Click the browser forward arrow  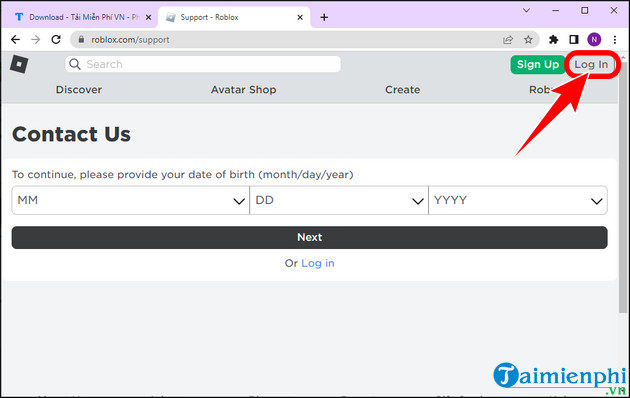click(36, 39)
